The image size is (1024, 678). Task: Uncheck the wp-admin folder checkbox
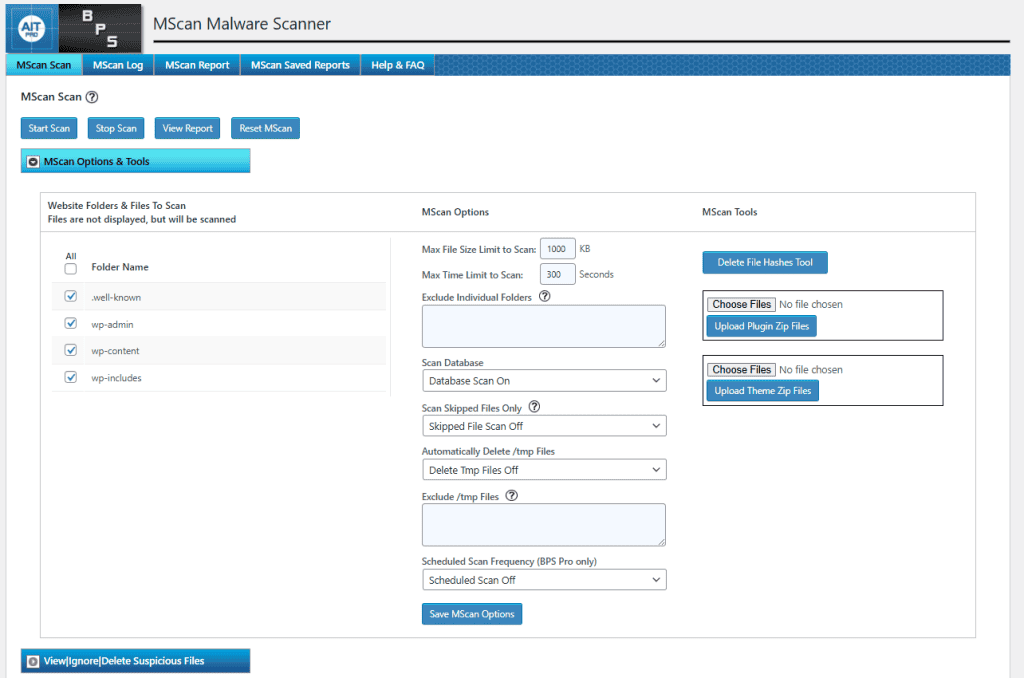71,323
